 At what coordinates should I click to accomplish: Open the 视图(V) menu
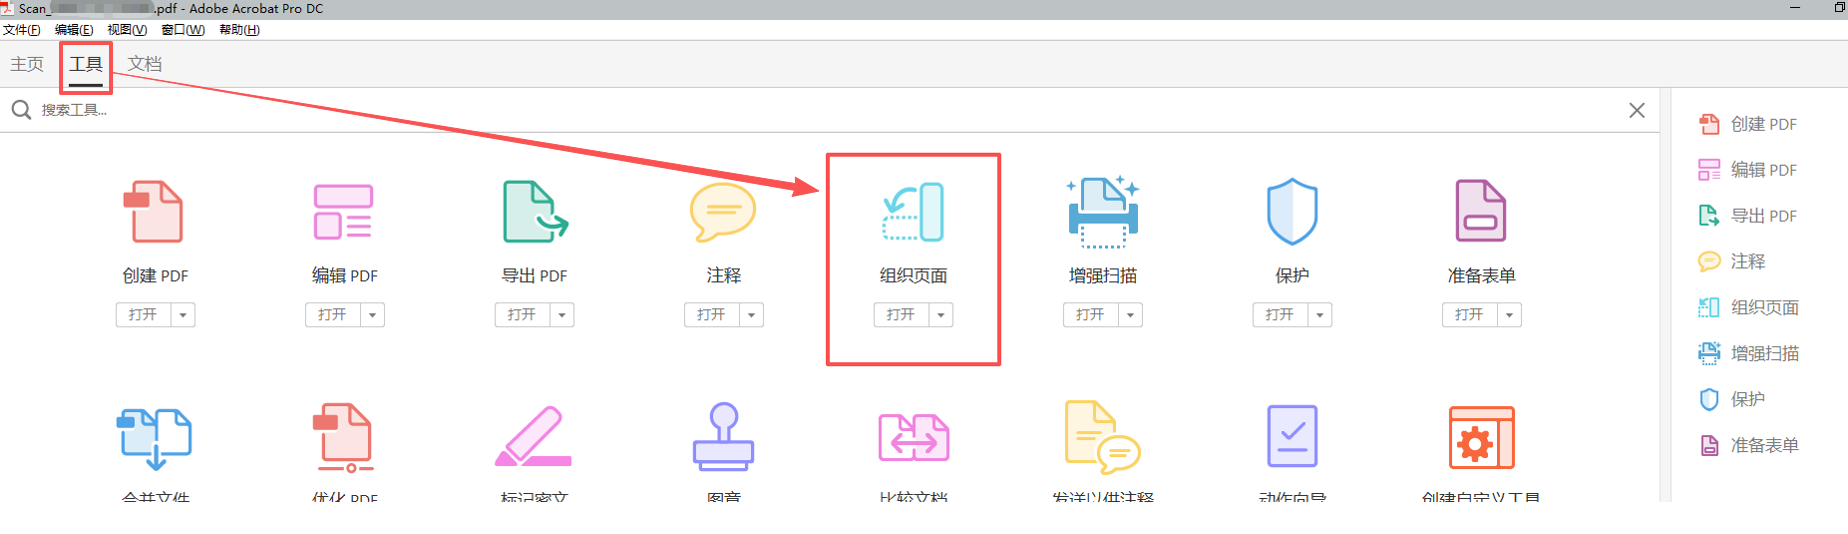pyautogui.click(x=127, y=30)
